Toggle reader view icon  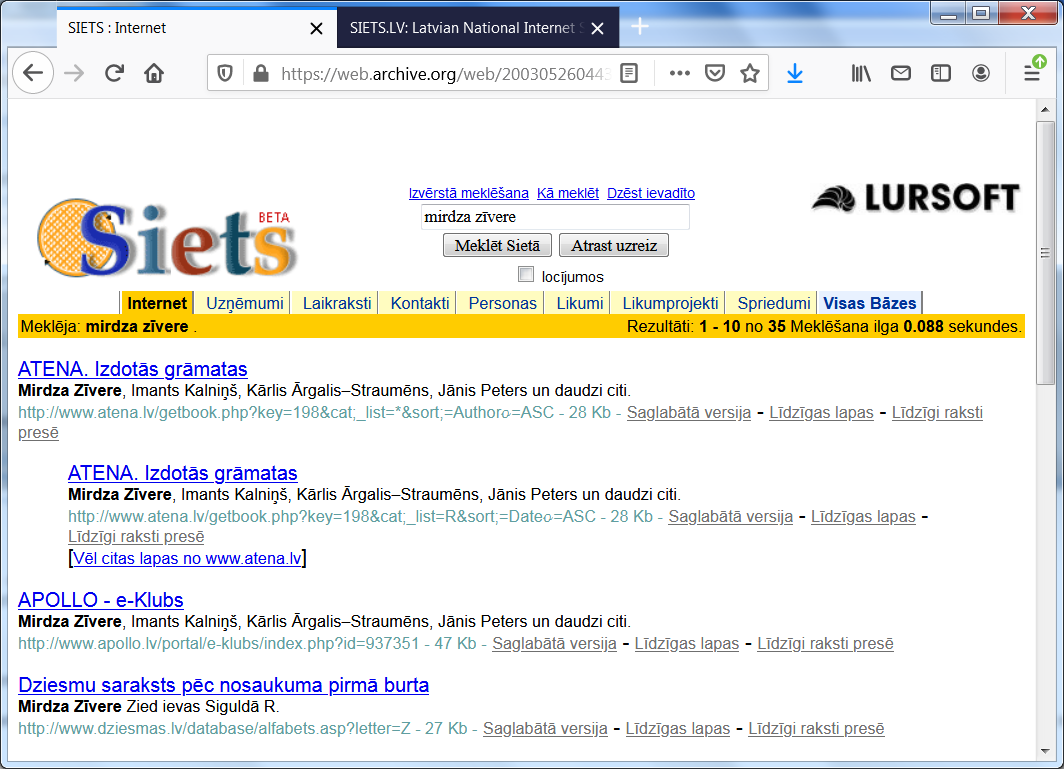pyautogui.click(x=629, y=73)
